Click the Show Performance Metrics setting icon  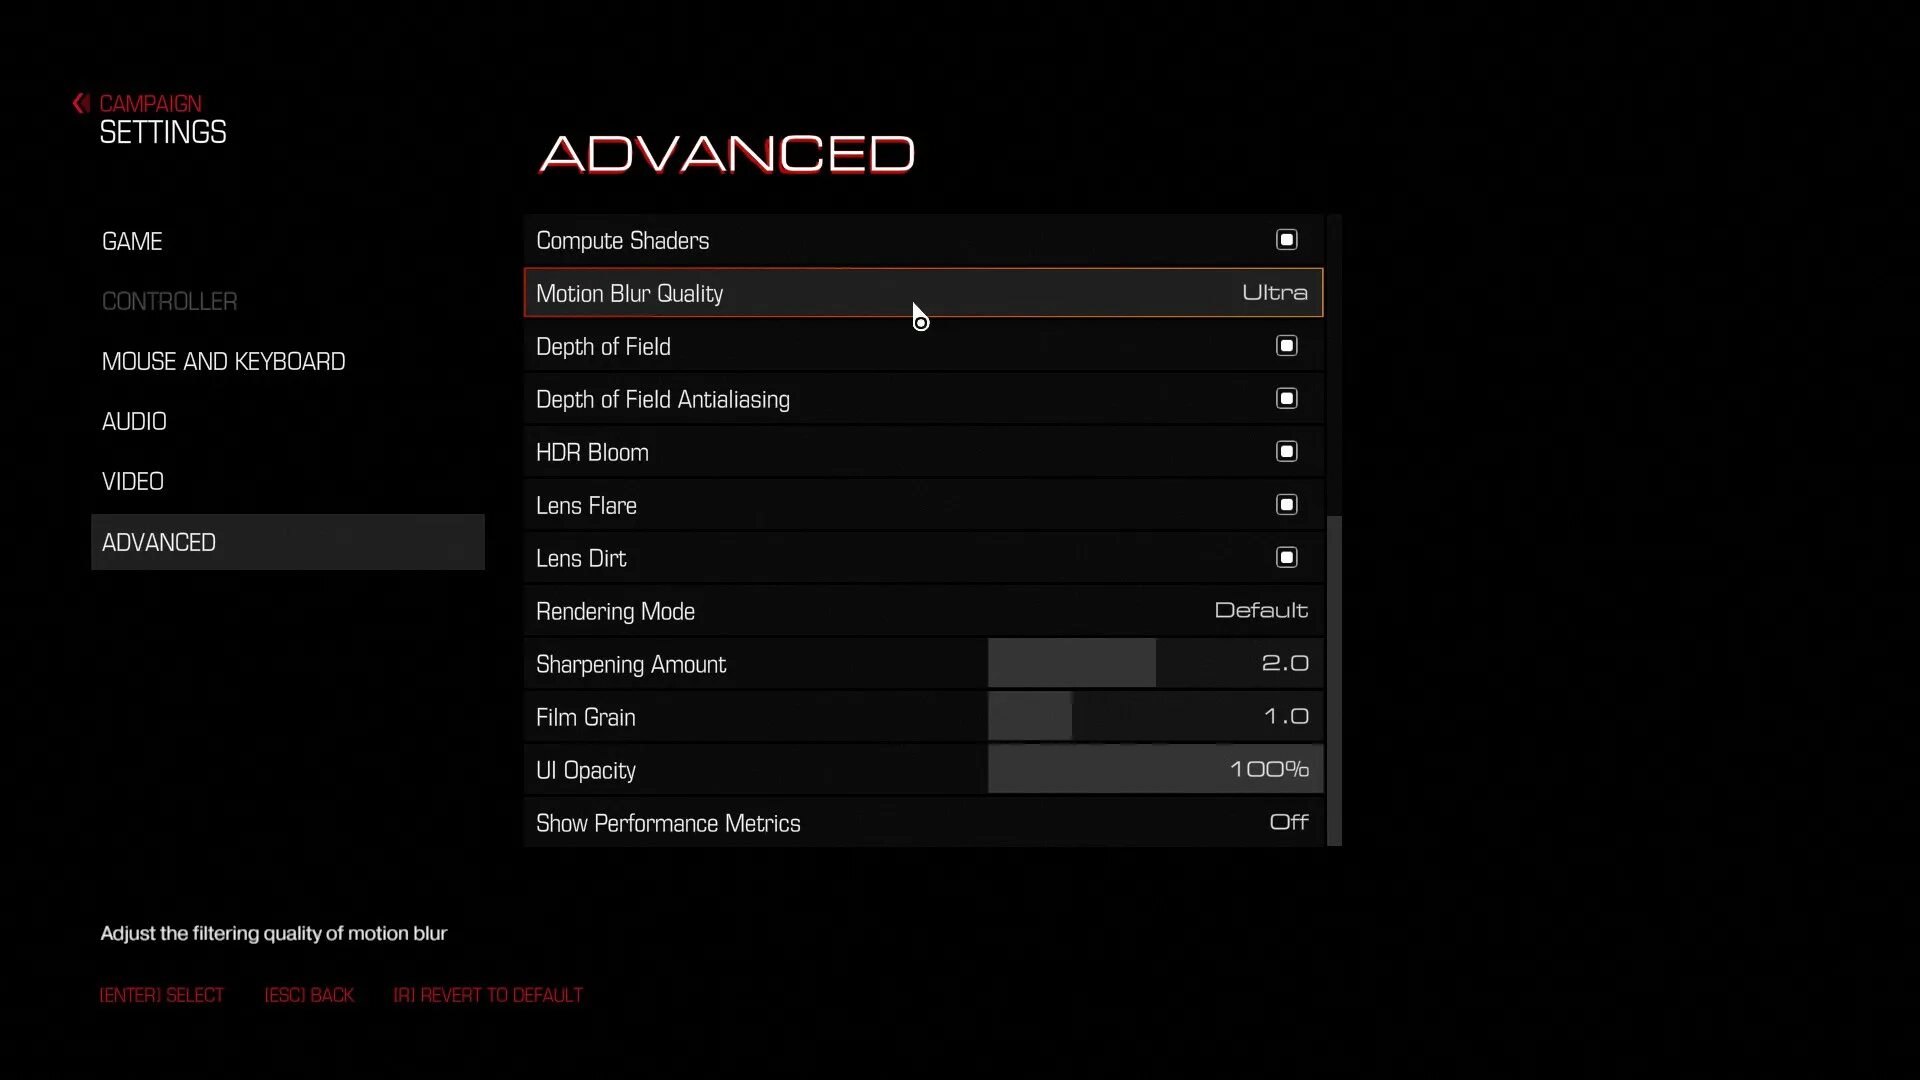click(x=1286, y=822)
